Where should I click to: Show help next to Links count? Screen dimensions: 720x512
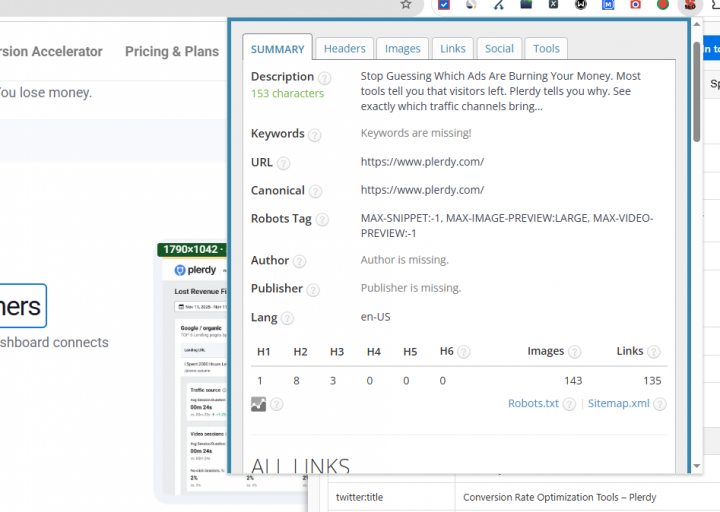coord(653,352)
